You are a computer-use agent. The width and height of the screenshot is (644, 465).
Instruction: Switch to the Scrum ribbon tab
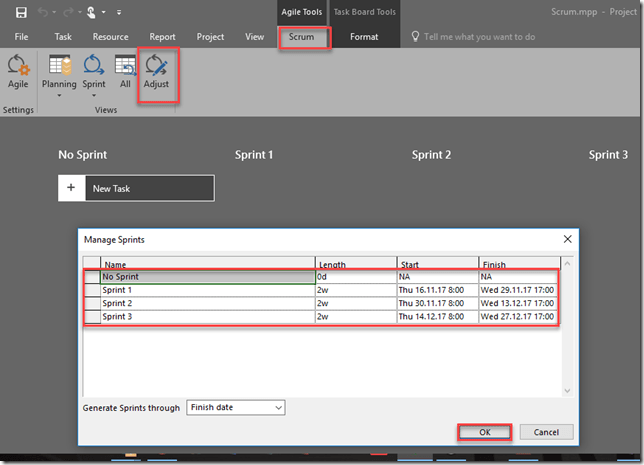tap(301, 37)
